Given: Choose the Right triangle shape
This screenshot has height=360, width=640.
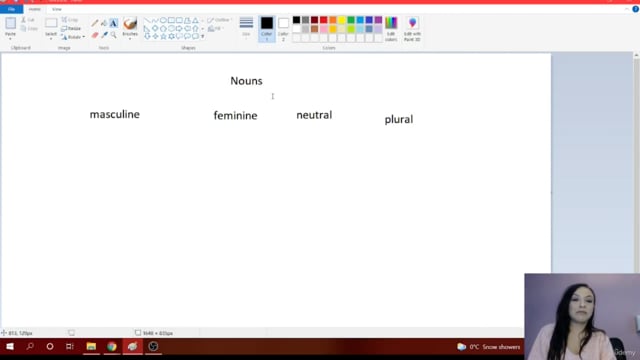Looking at the screenshot, I should tap(147, 29).
